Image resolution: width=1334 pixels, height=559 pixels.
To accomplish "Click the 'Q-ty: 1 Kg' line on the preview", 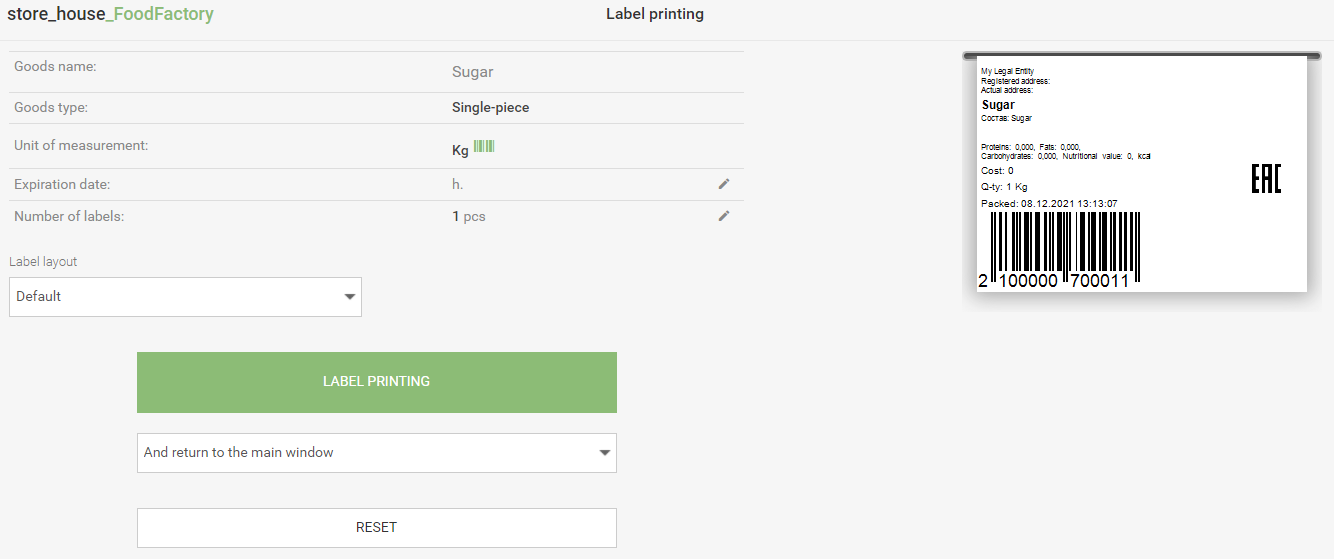I will pyautogui.click(x=1004, y=187).
